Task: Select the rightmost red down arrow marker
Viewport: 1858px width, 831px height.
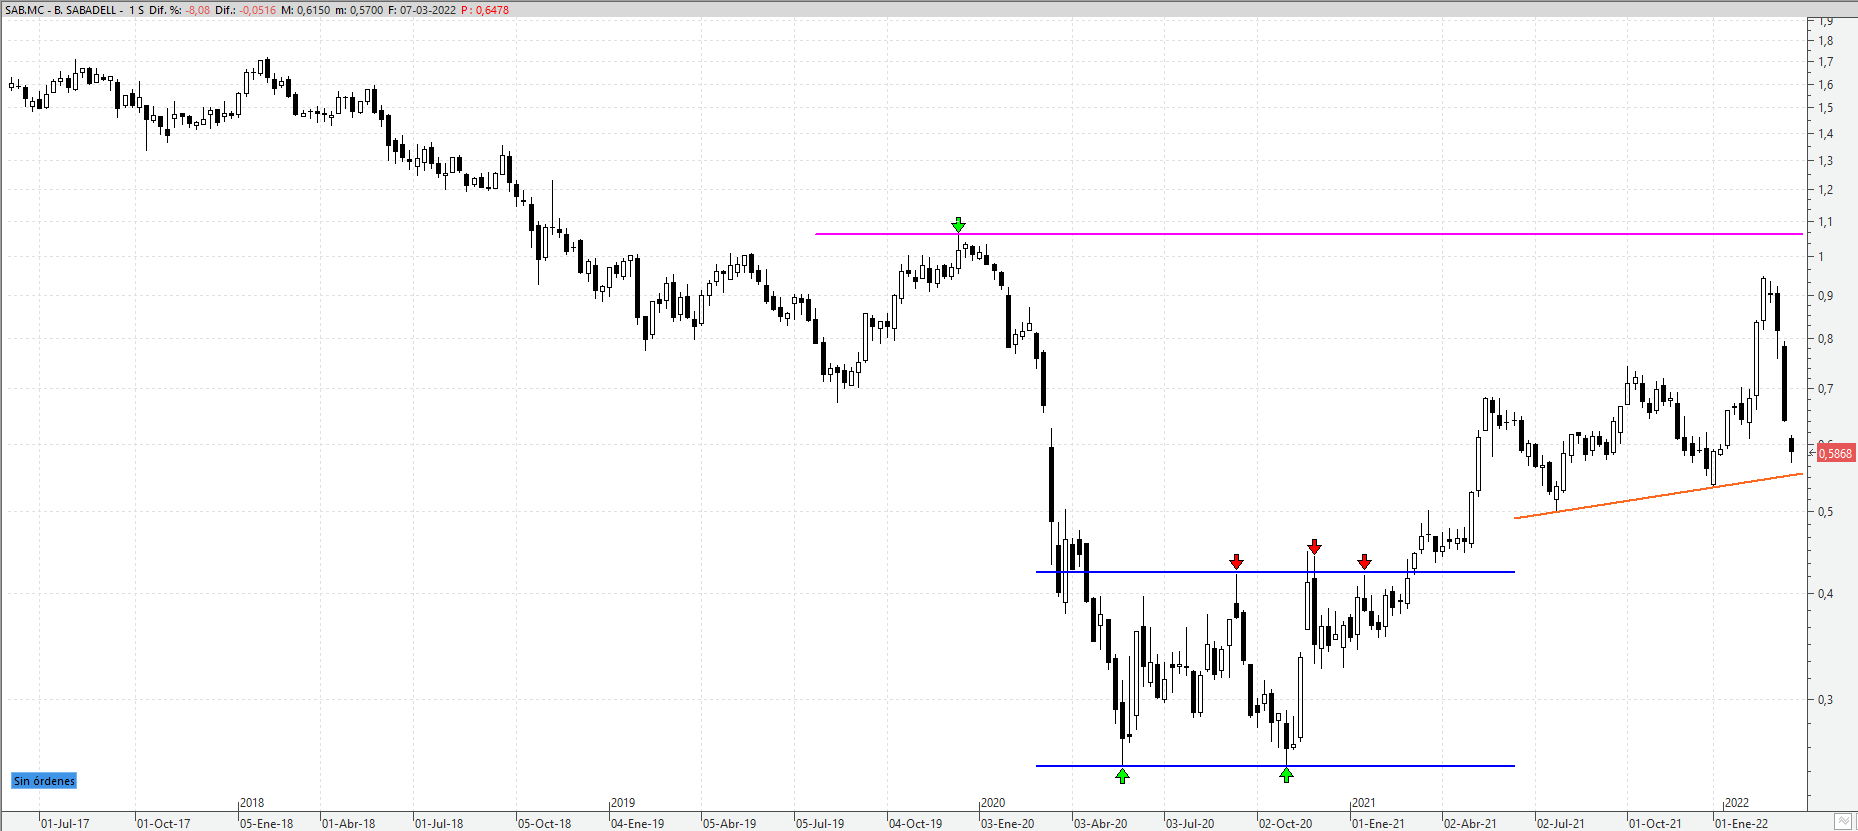Action: [x=1365, y=562]
